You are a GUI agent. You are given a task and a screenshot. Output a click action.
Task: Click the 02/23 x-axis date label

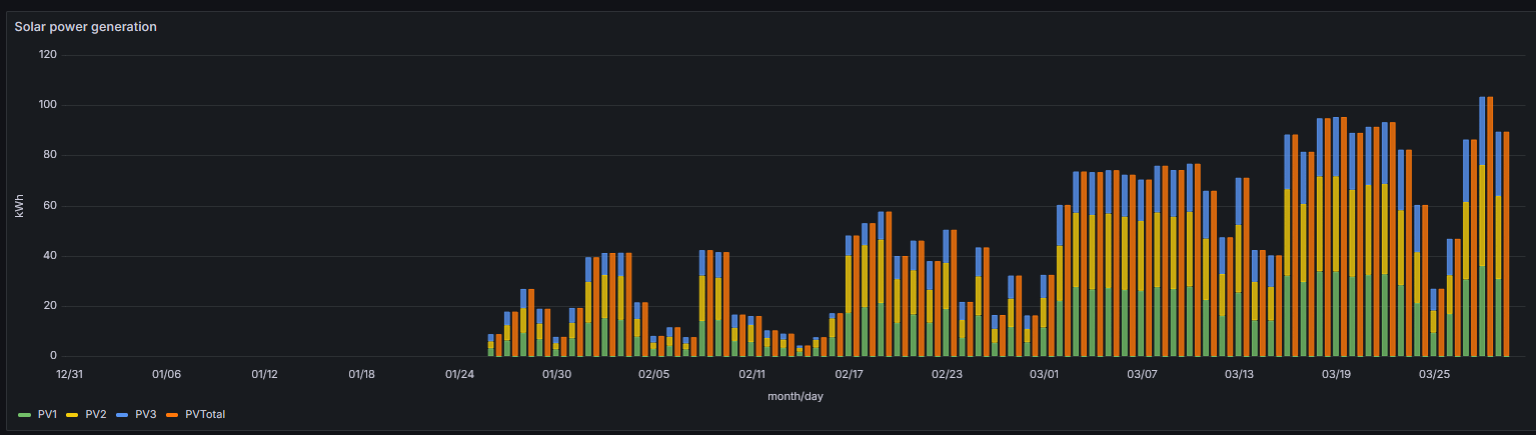click(x=947, y=374)
